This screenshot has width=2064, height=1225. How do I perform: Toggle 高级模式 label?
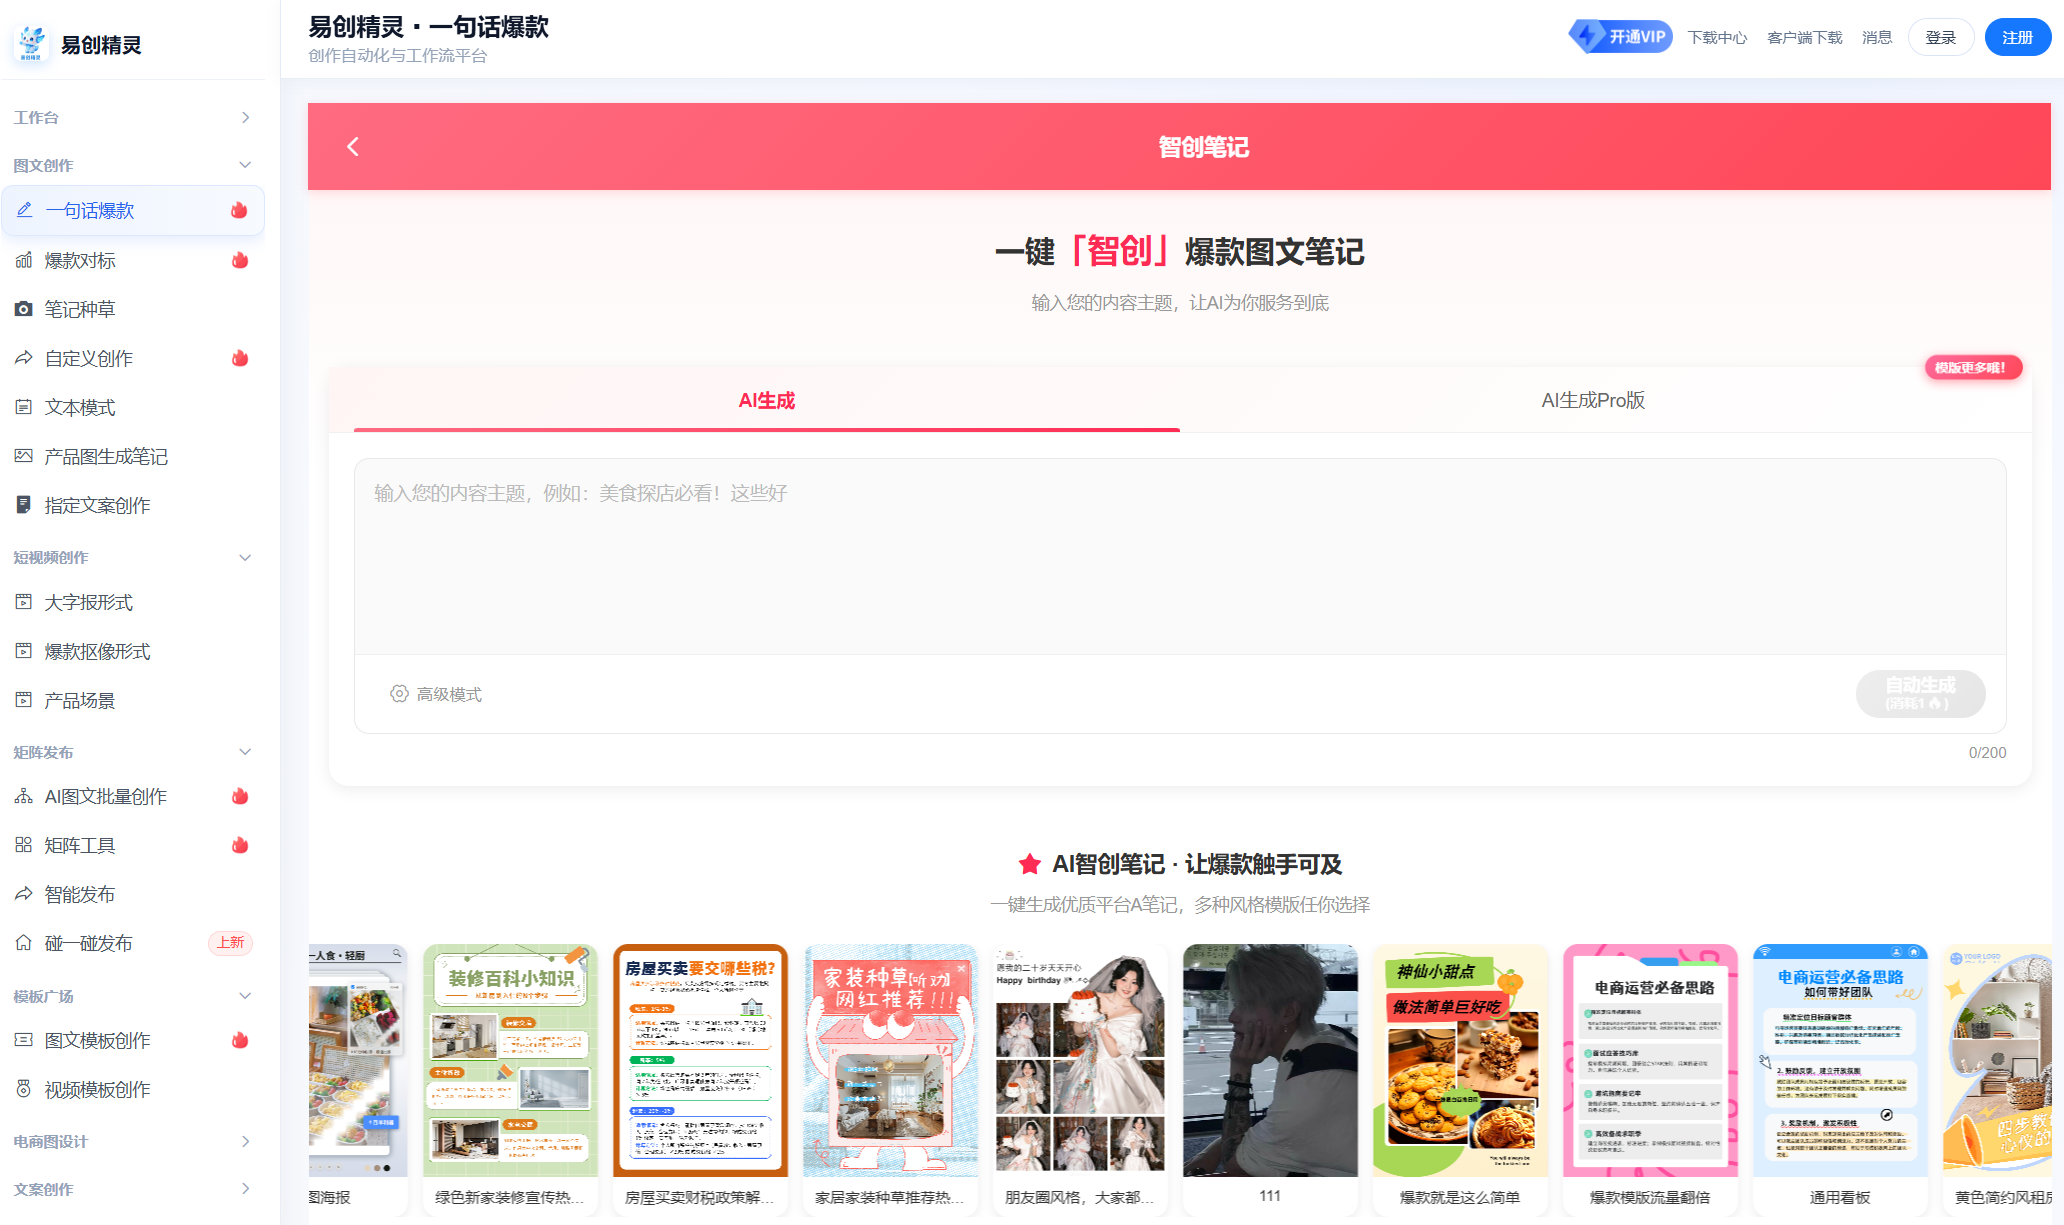(x=449, y=694)
